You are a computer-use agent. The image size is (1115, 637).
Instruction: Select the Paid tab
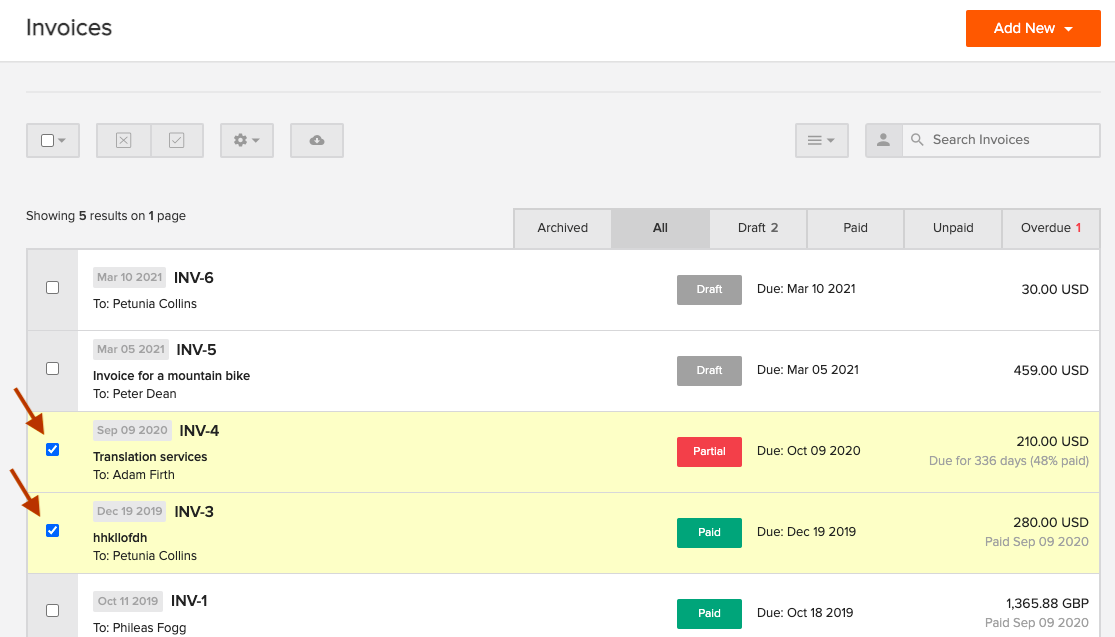(x=855, y=228)
